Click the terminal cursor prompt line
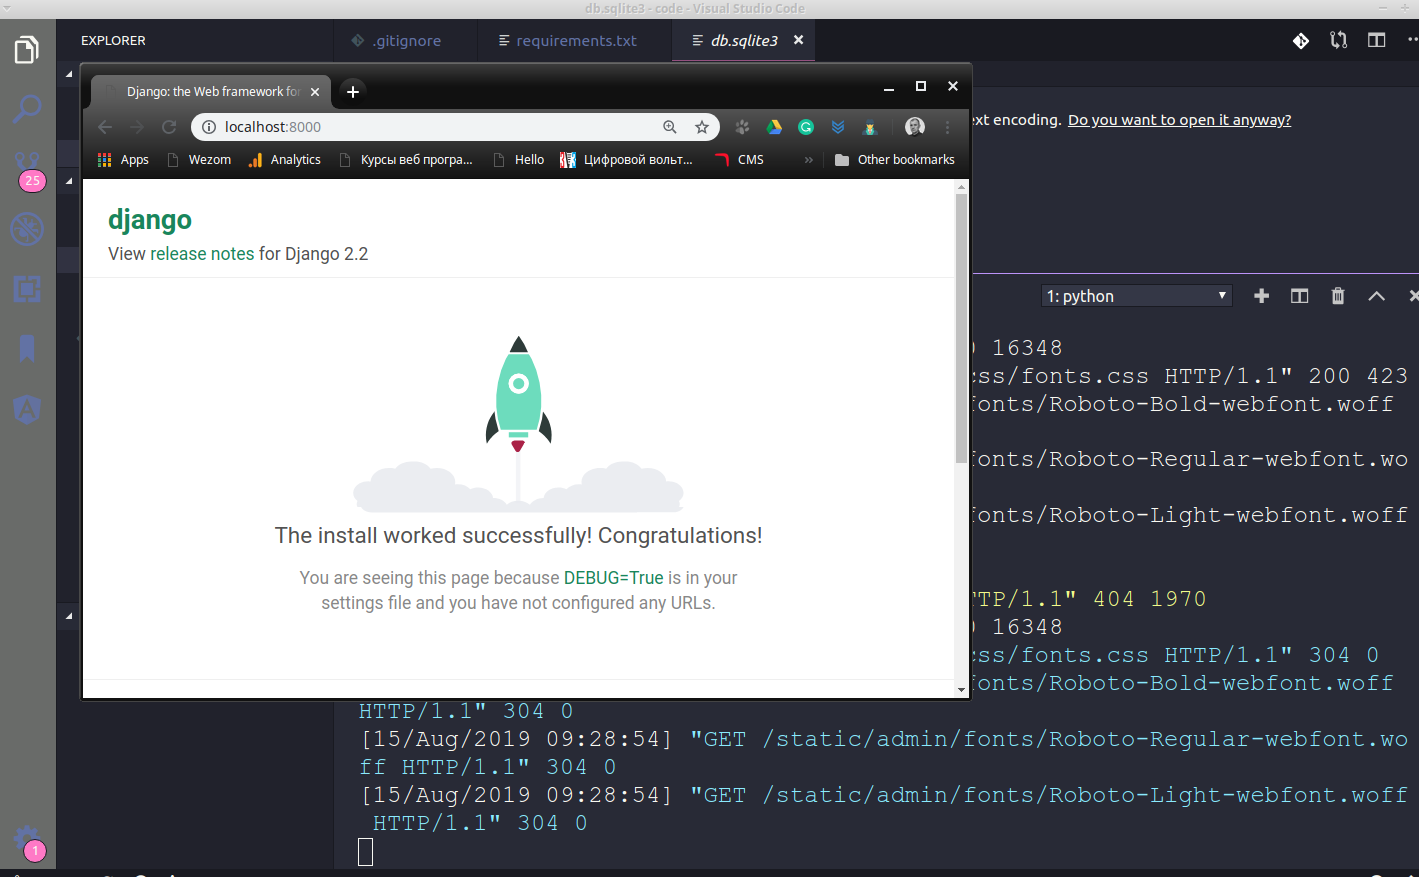 pyautogui.click(x=366, y=852)
